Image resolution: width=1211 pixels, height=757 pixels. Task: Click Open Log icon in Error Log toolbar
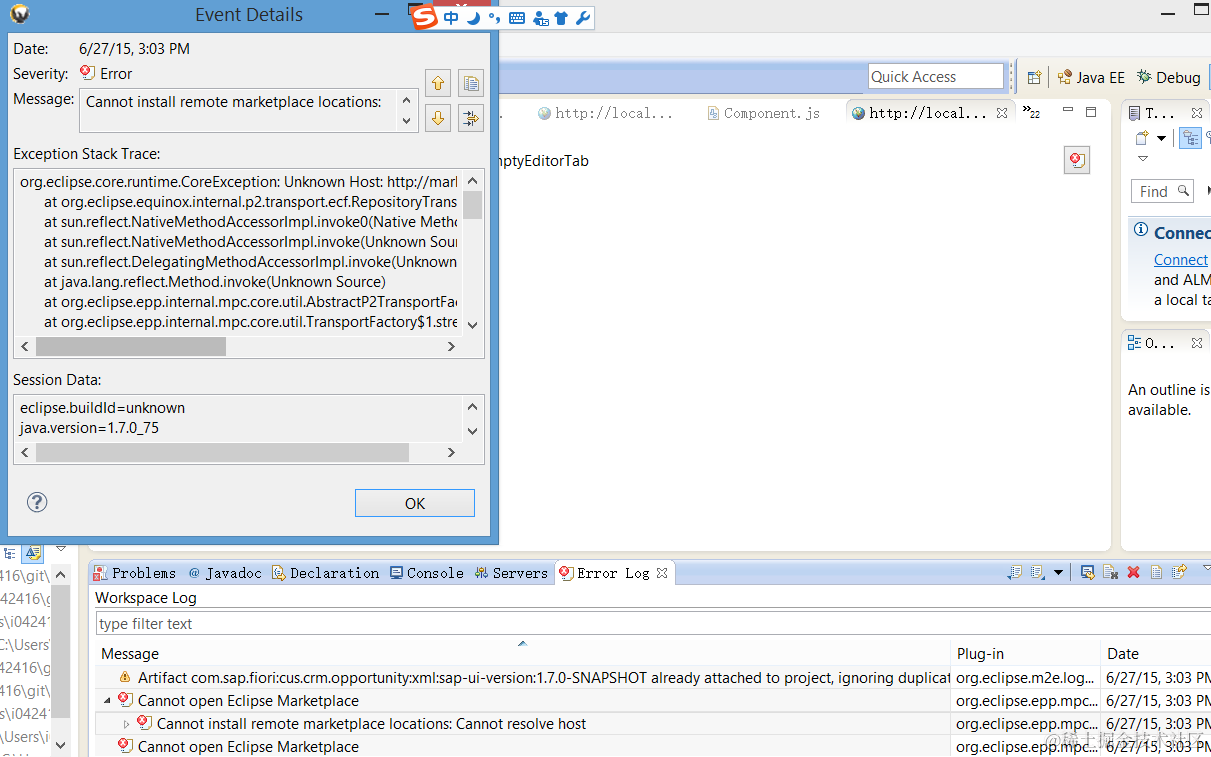coord(1156,572)
